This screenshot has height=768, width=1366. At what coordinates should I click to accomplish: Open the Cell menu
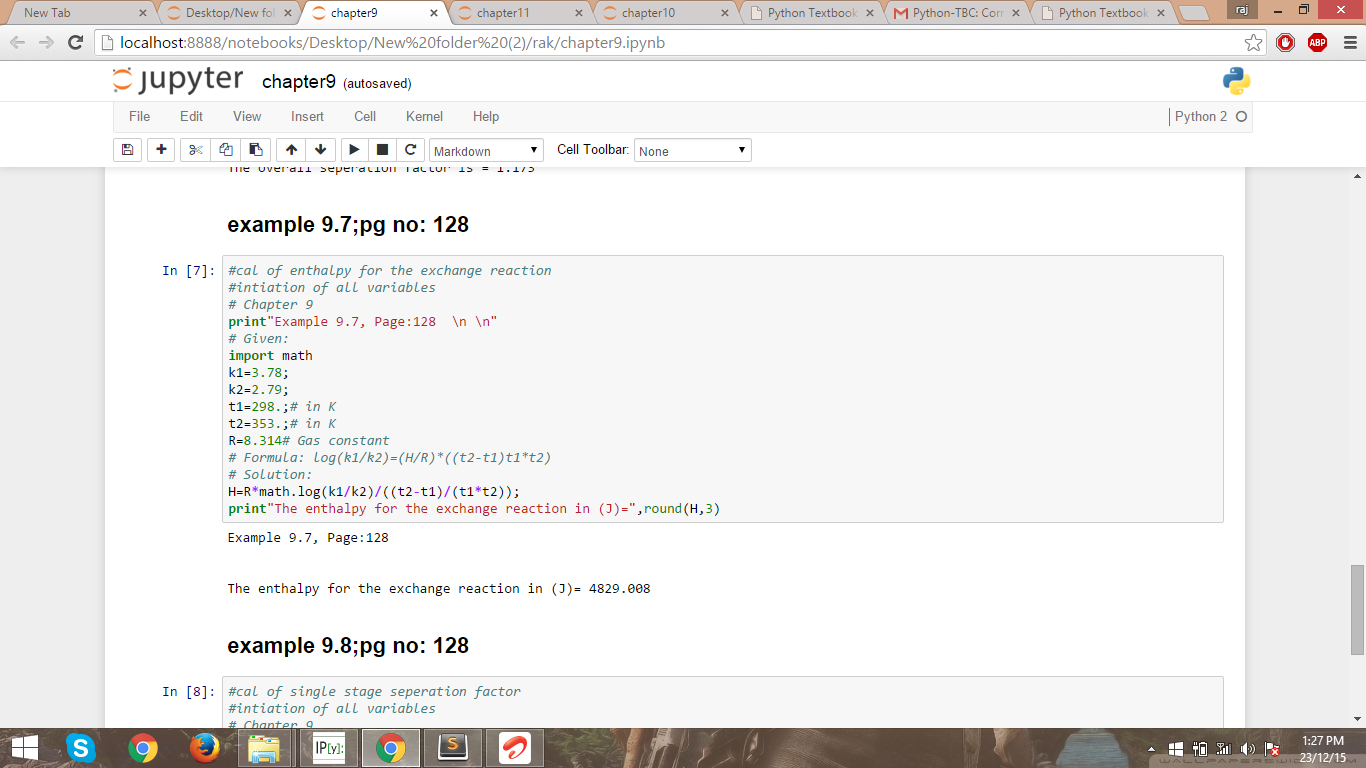365,116
